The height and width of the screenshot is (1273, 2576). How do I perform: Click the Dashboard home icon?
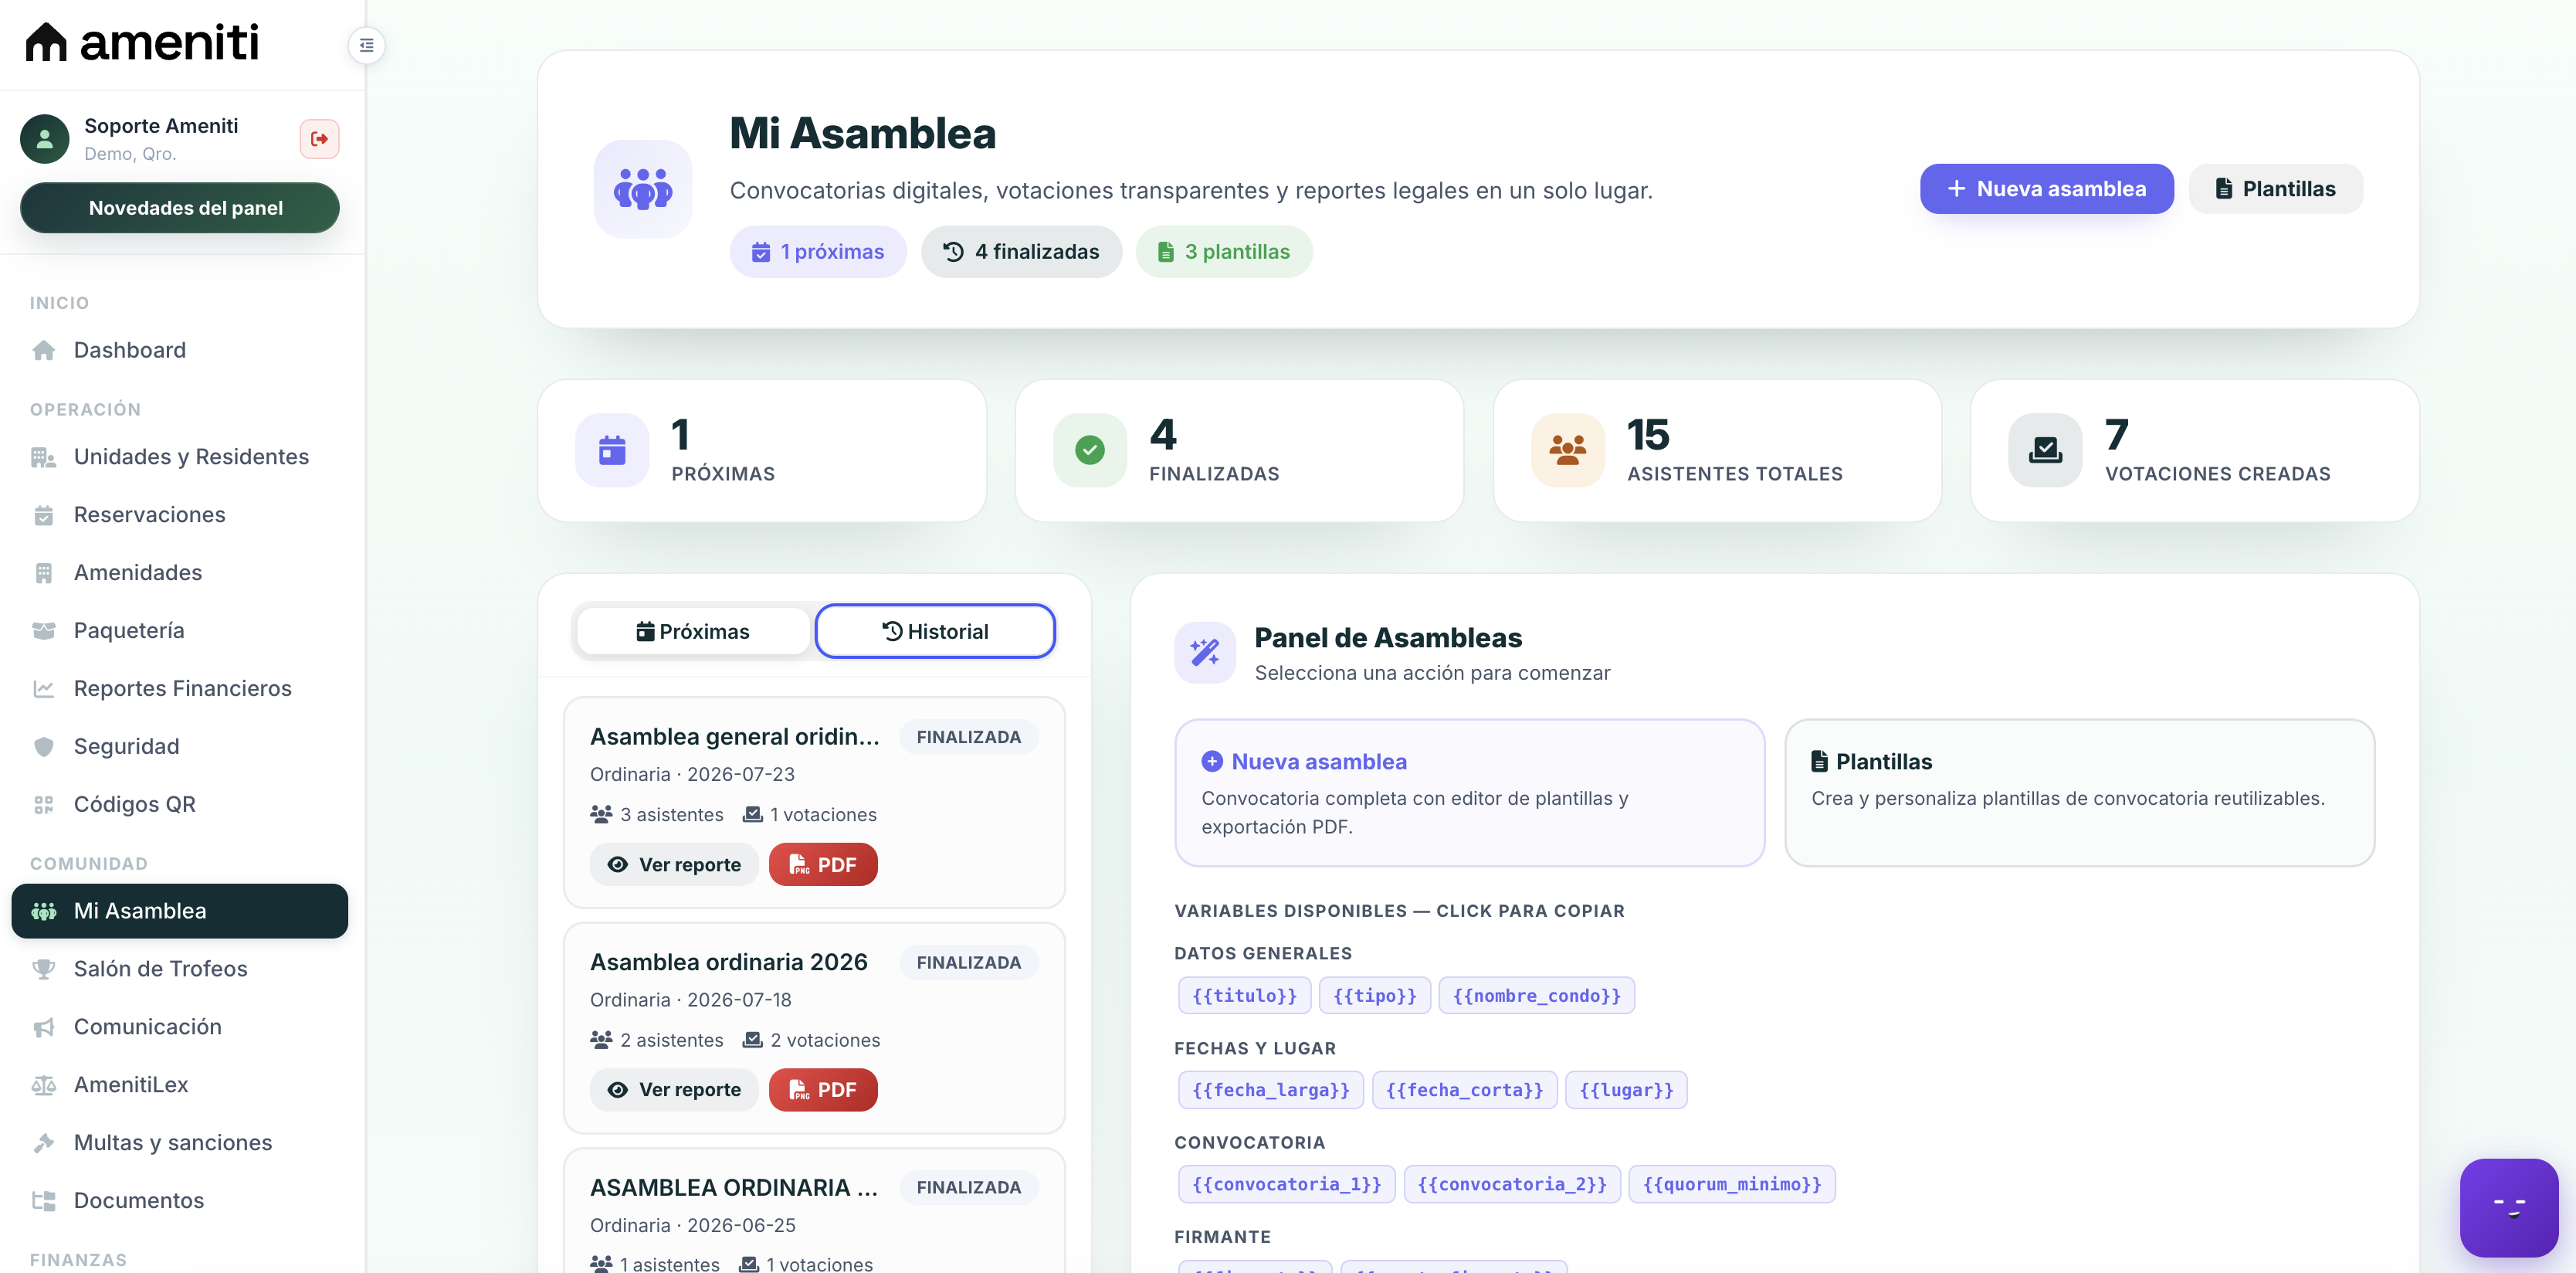tap(43, 350)
